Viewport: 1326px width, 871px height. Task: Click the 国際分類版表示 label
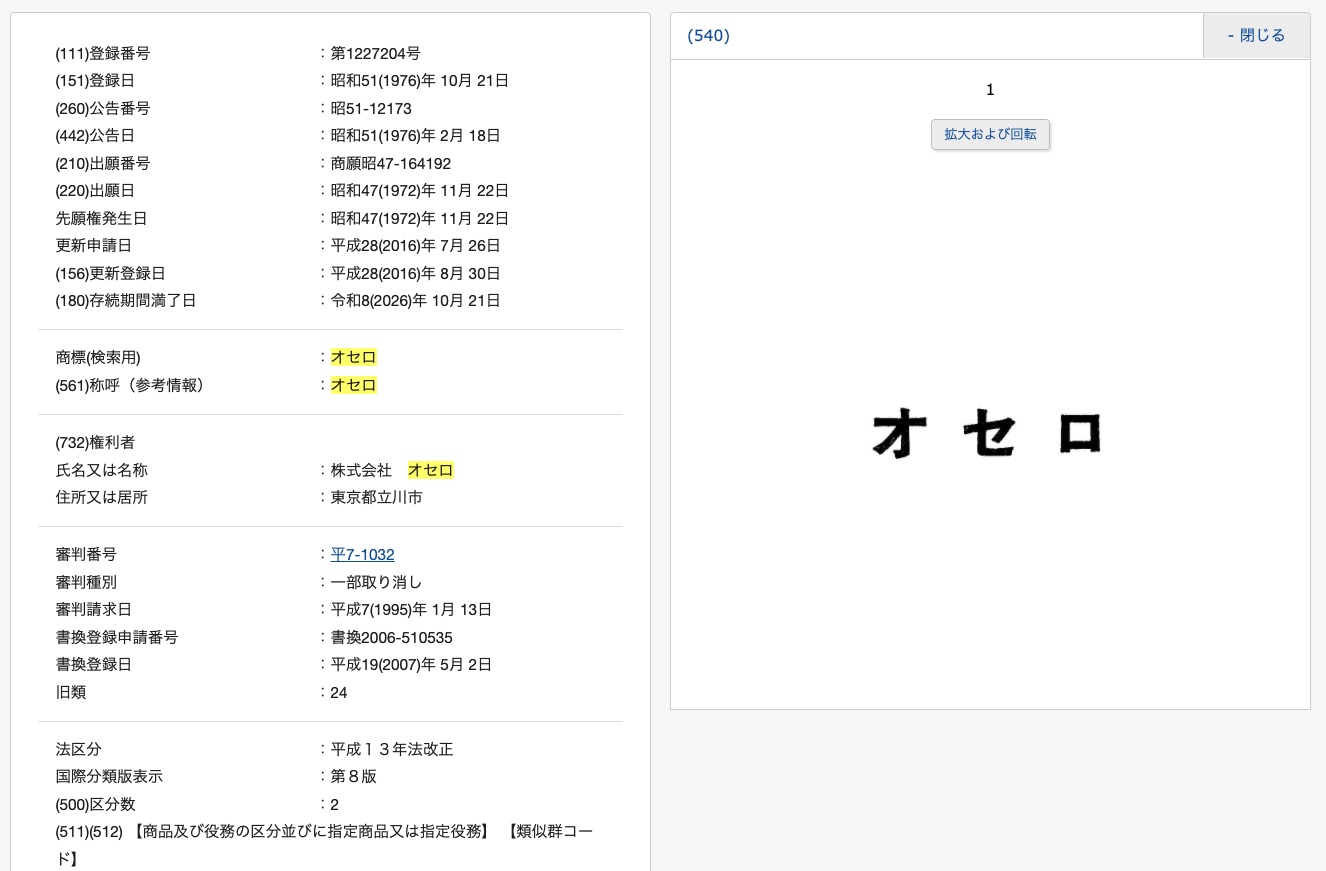click(x=109, y=776)
